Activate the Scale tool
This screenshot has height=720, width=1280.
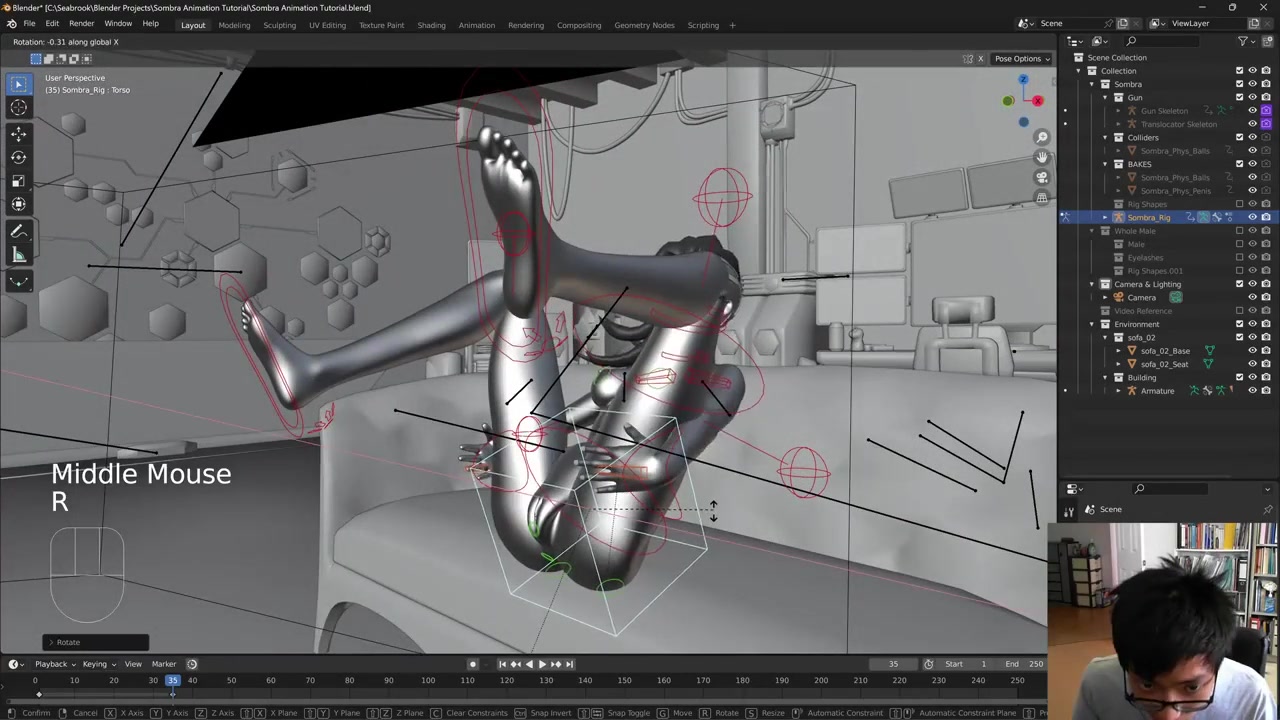tap(18, 181)
